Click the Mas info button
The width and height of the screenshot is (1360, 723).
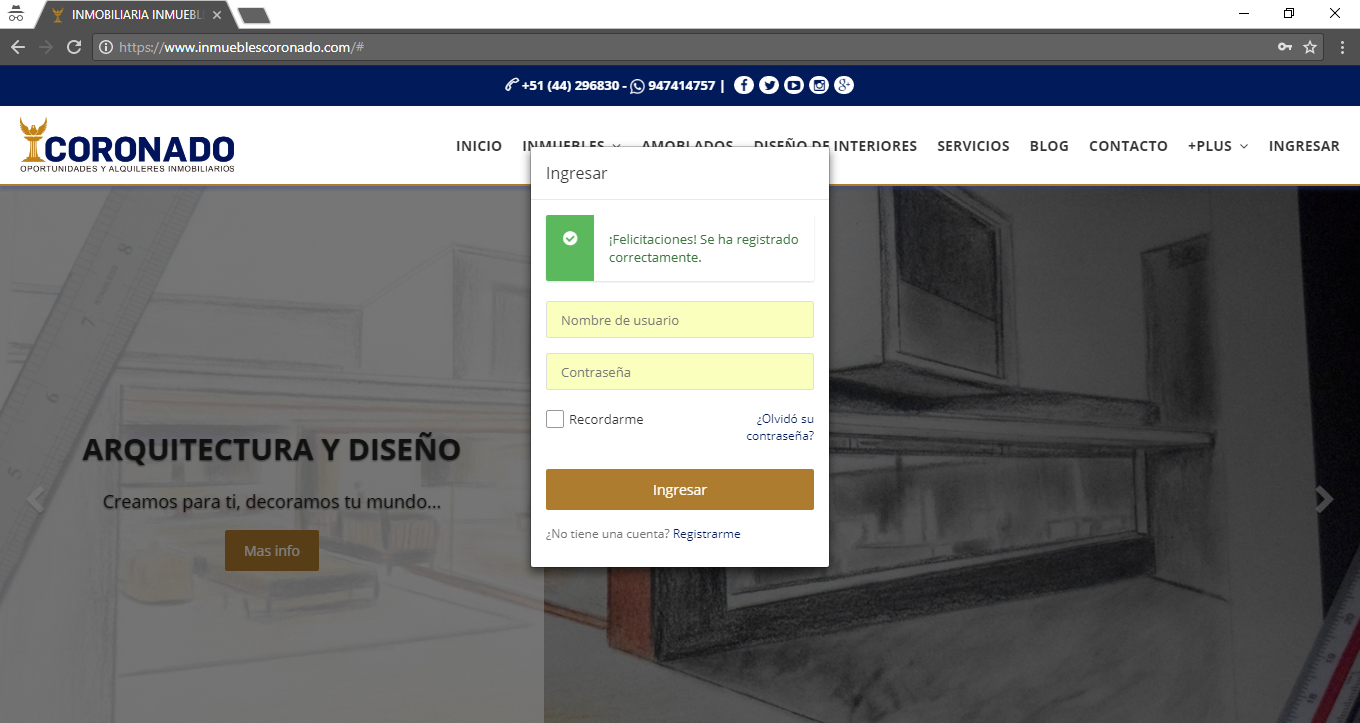[x=272, y=551]
